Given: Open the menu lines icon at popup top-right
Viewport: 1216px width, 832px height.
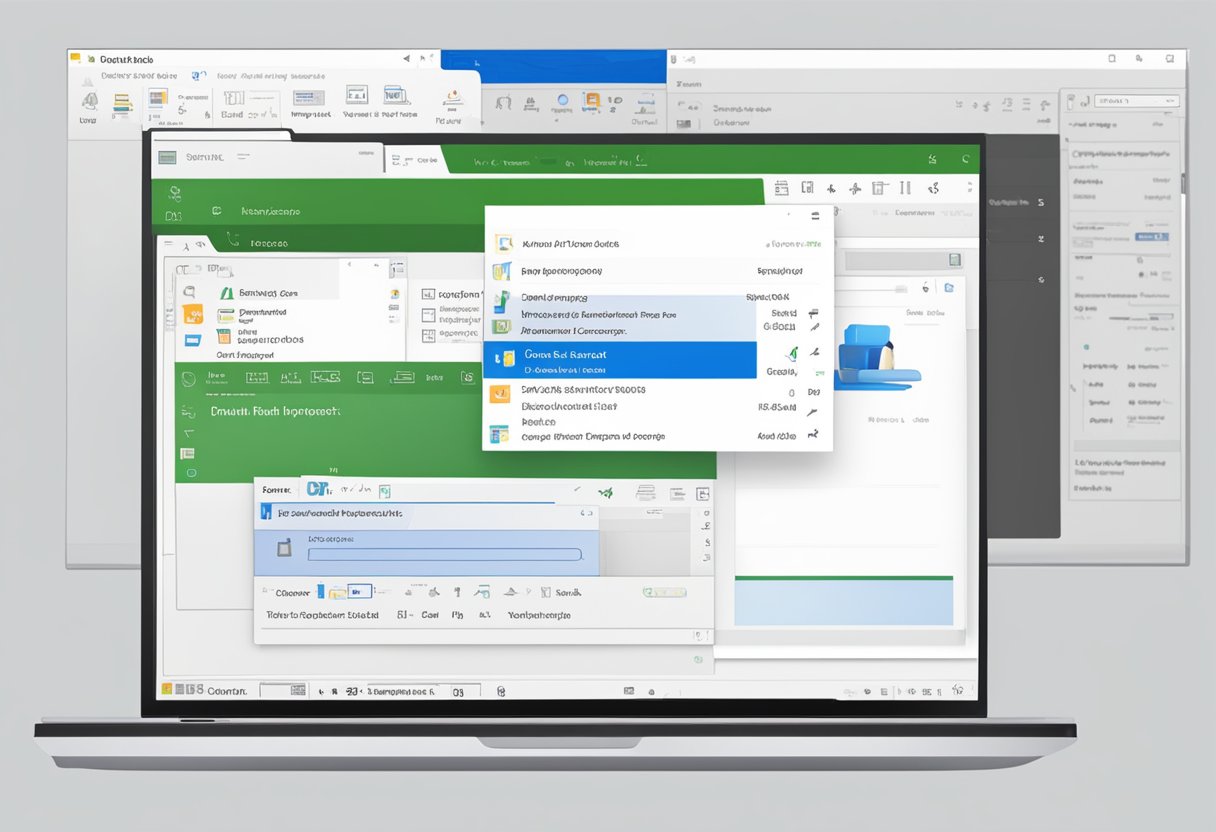Looking at the screenshot, I should [x=815, y=215].
